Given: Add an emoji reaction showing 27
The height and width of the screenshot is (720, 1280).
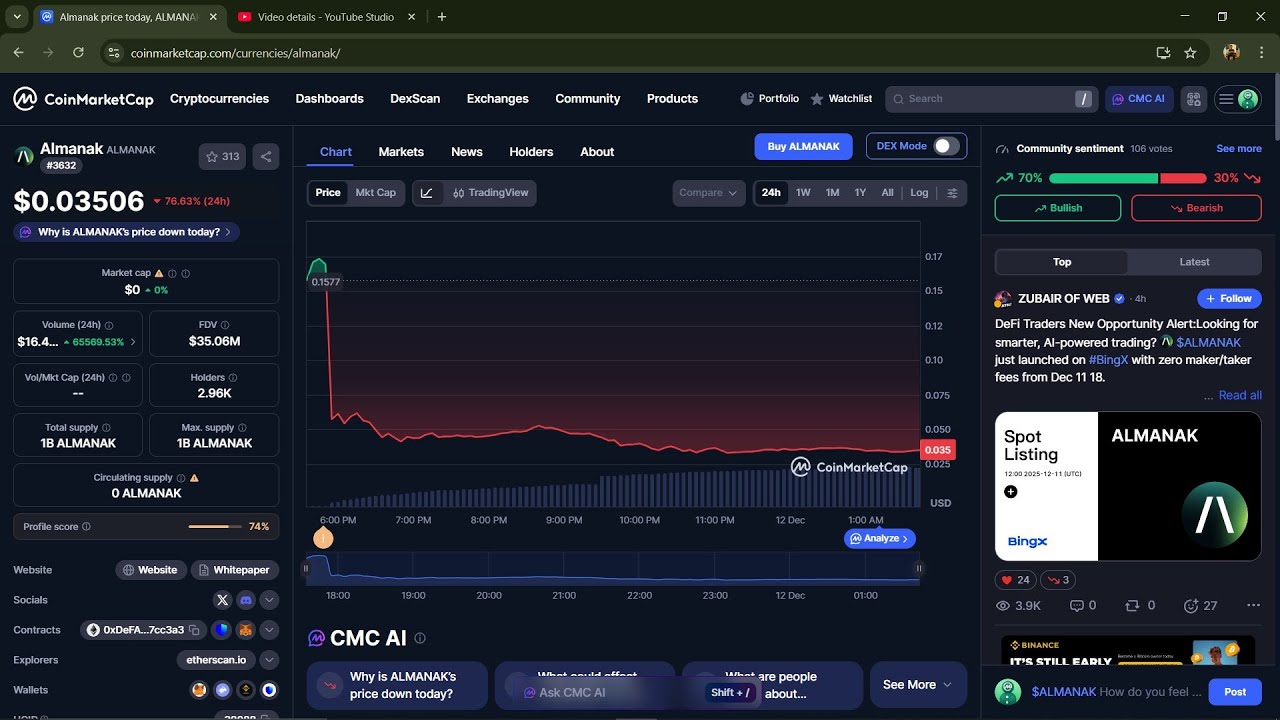Looking at the screenshot, I should coord(1200,606).
